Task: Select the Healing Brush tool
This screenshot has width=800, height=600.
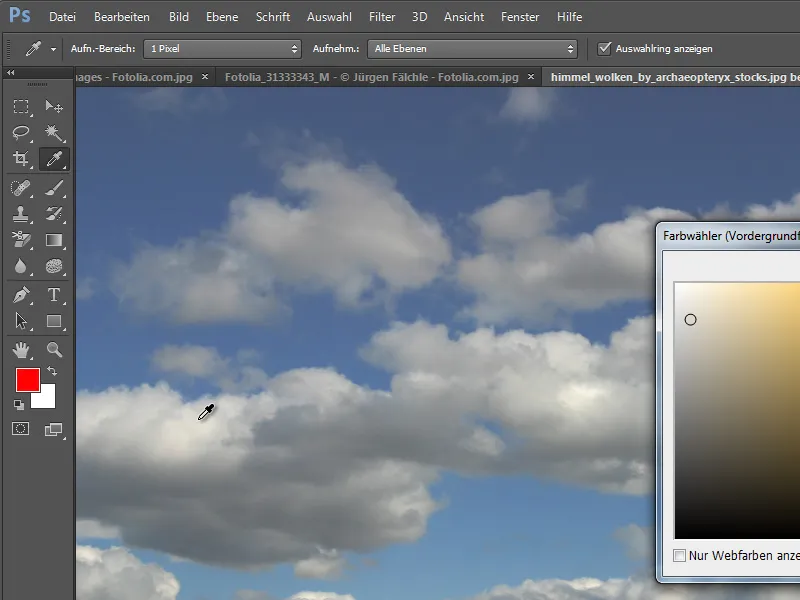Action: (21, 188)
